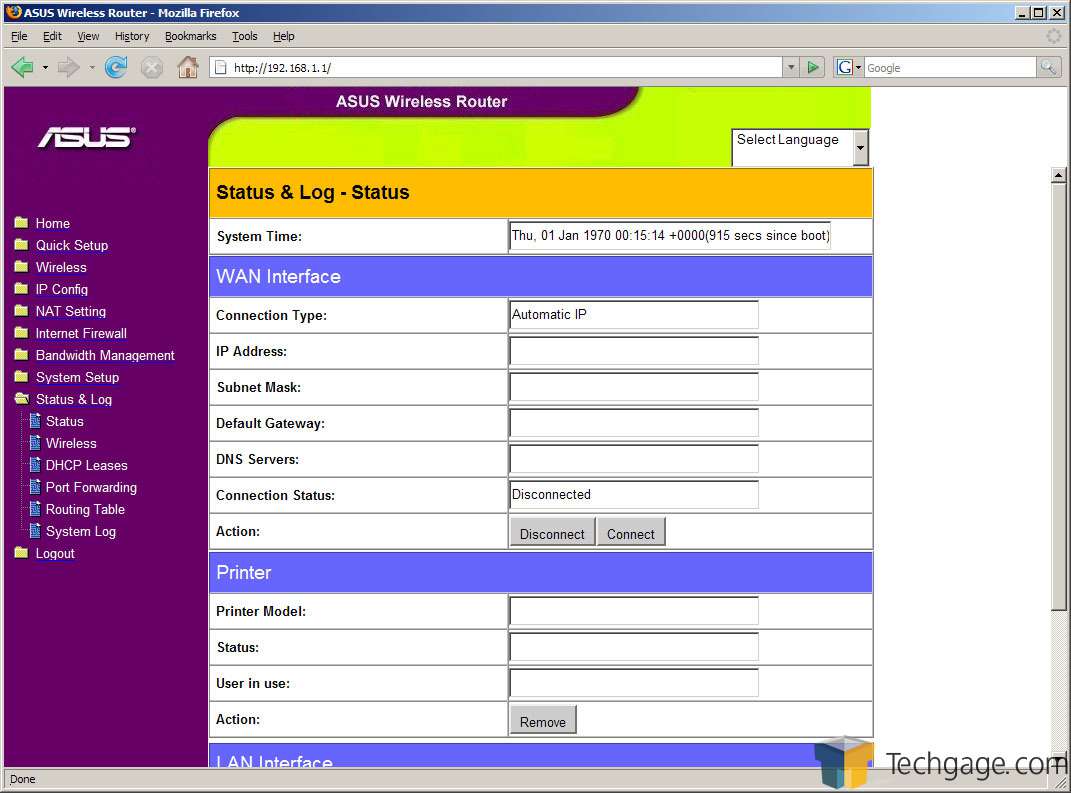Collapse the Status & Log folder

point(22,399)
